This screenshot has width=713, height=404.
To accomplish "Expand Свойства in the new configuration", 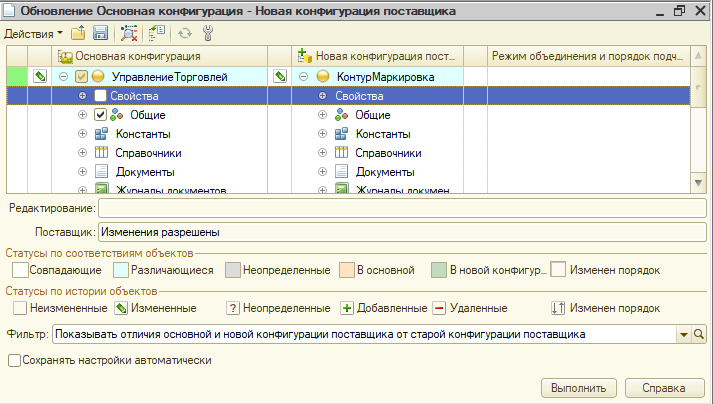I will click(x=322, y=96).
